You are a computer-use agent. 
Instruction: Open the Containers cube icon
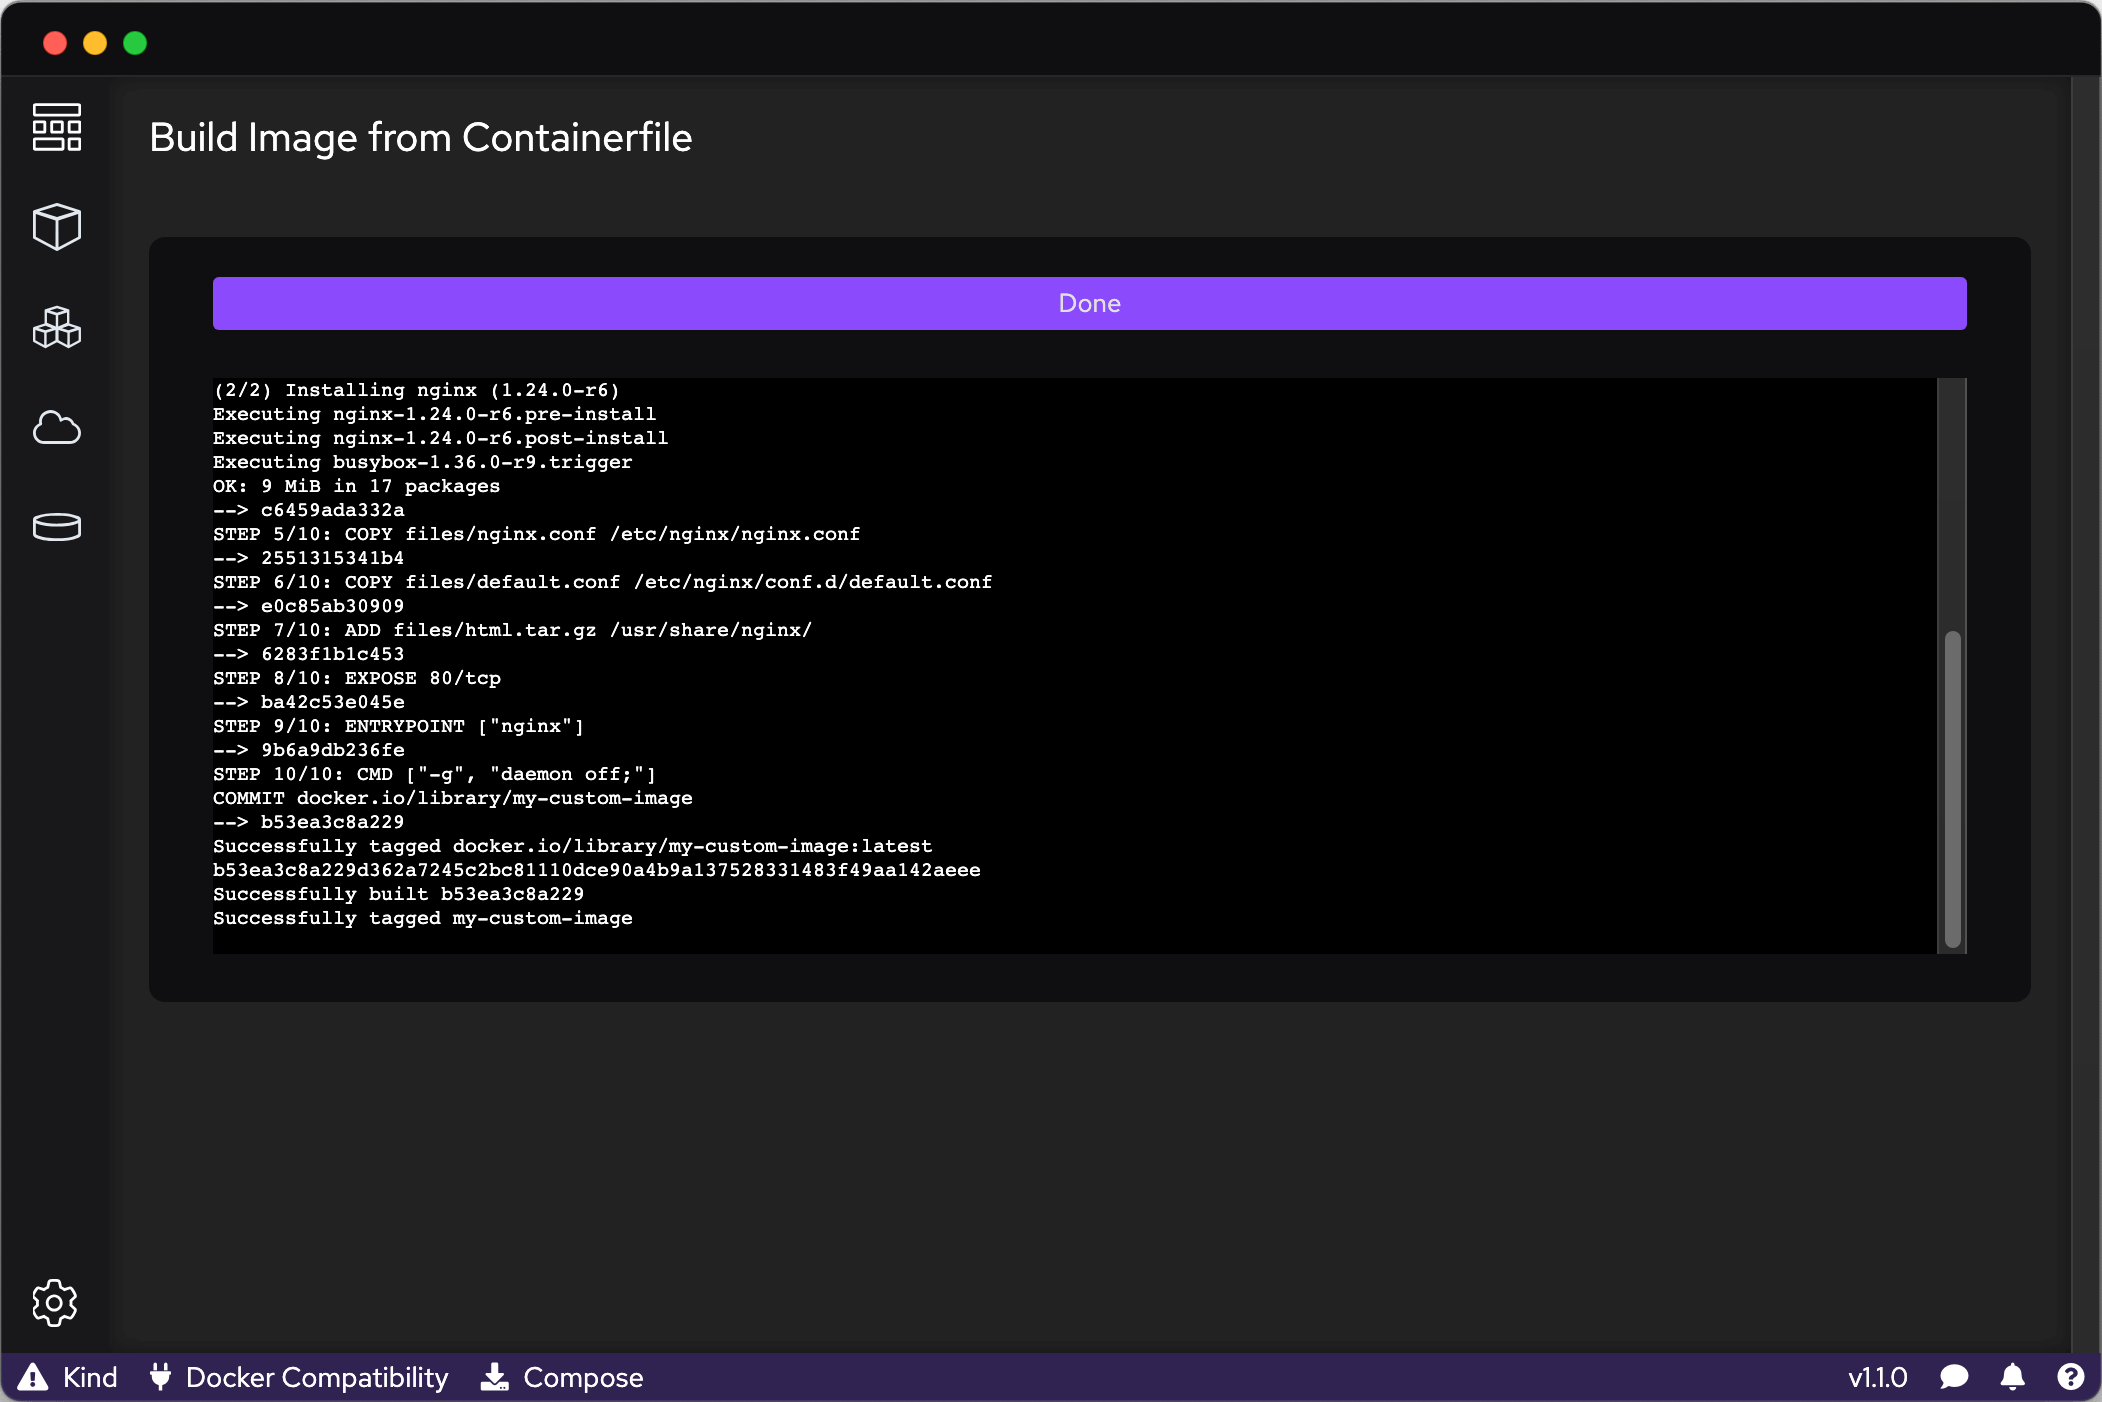(x=57, y=227)
